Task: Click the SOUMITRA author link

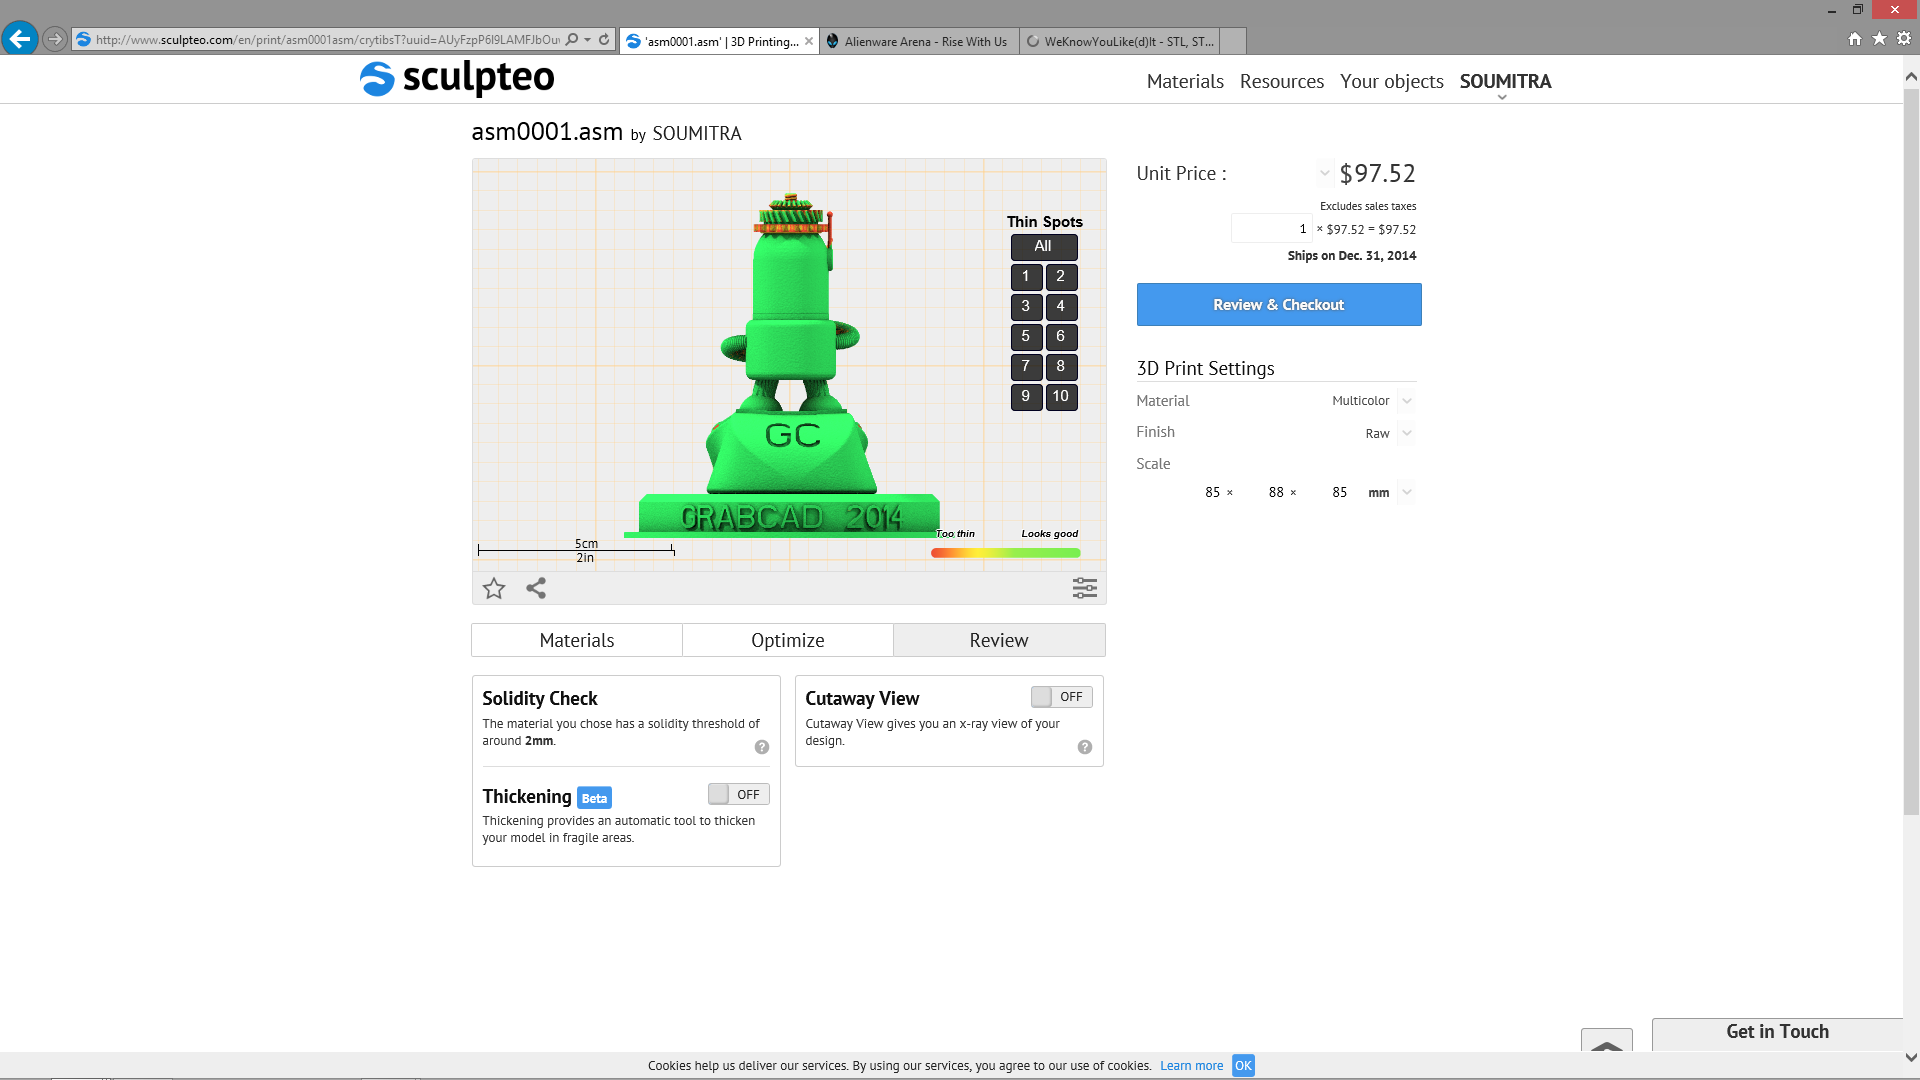Action: click(x=697, y=134)
